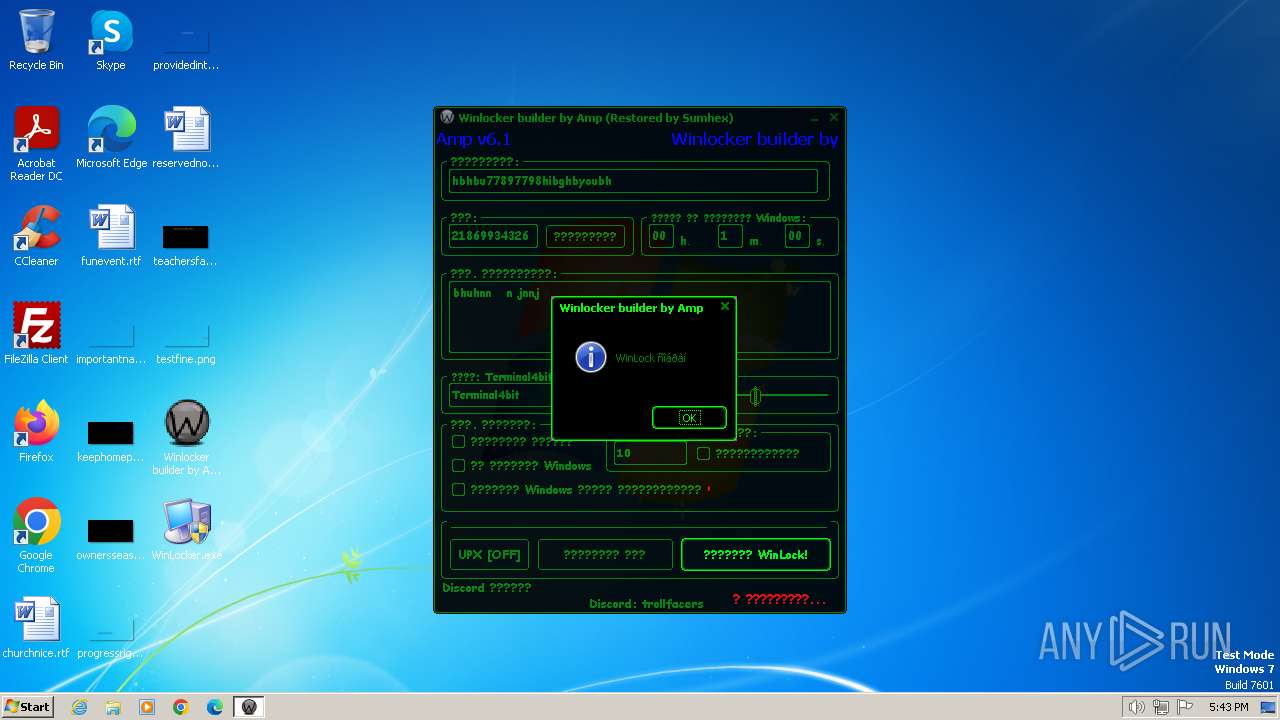Click the UPX [OFF] button

click(489, 555)
